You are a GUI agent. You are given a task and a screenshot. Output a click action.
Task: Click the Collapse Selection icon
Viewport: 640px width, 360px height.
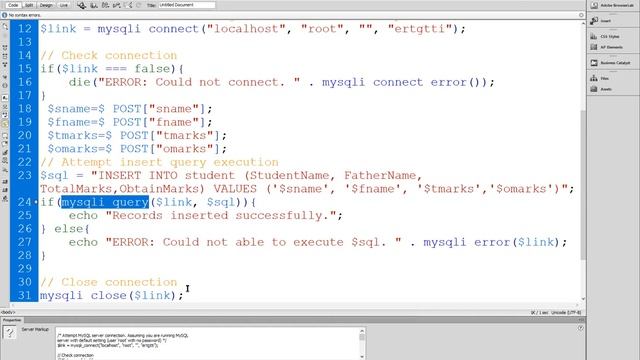point(5,56)
